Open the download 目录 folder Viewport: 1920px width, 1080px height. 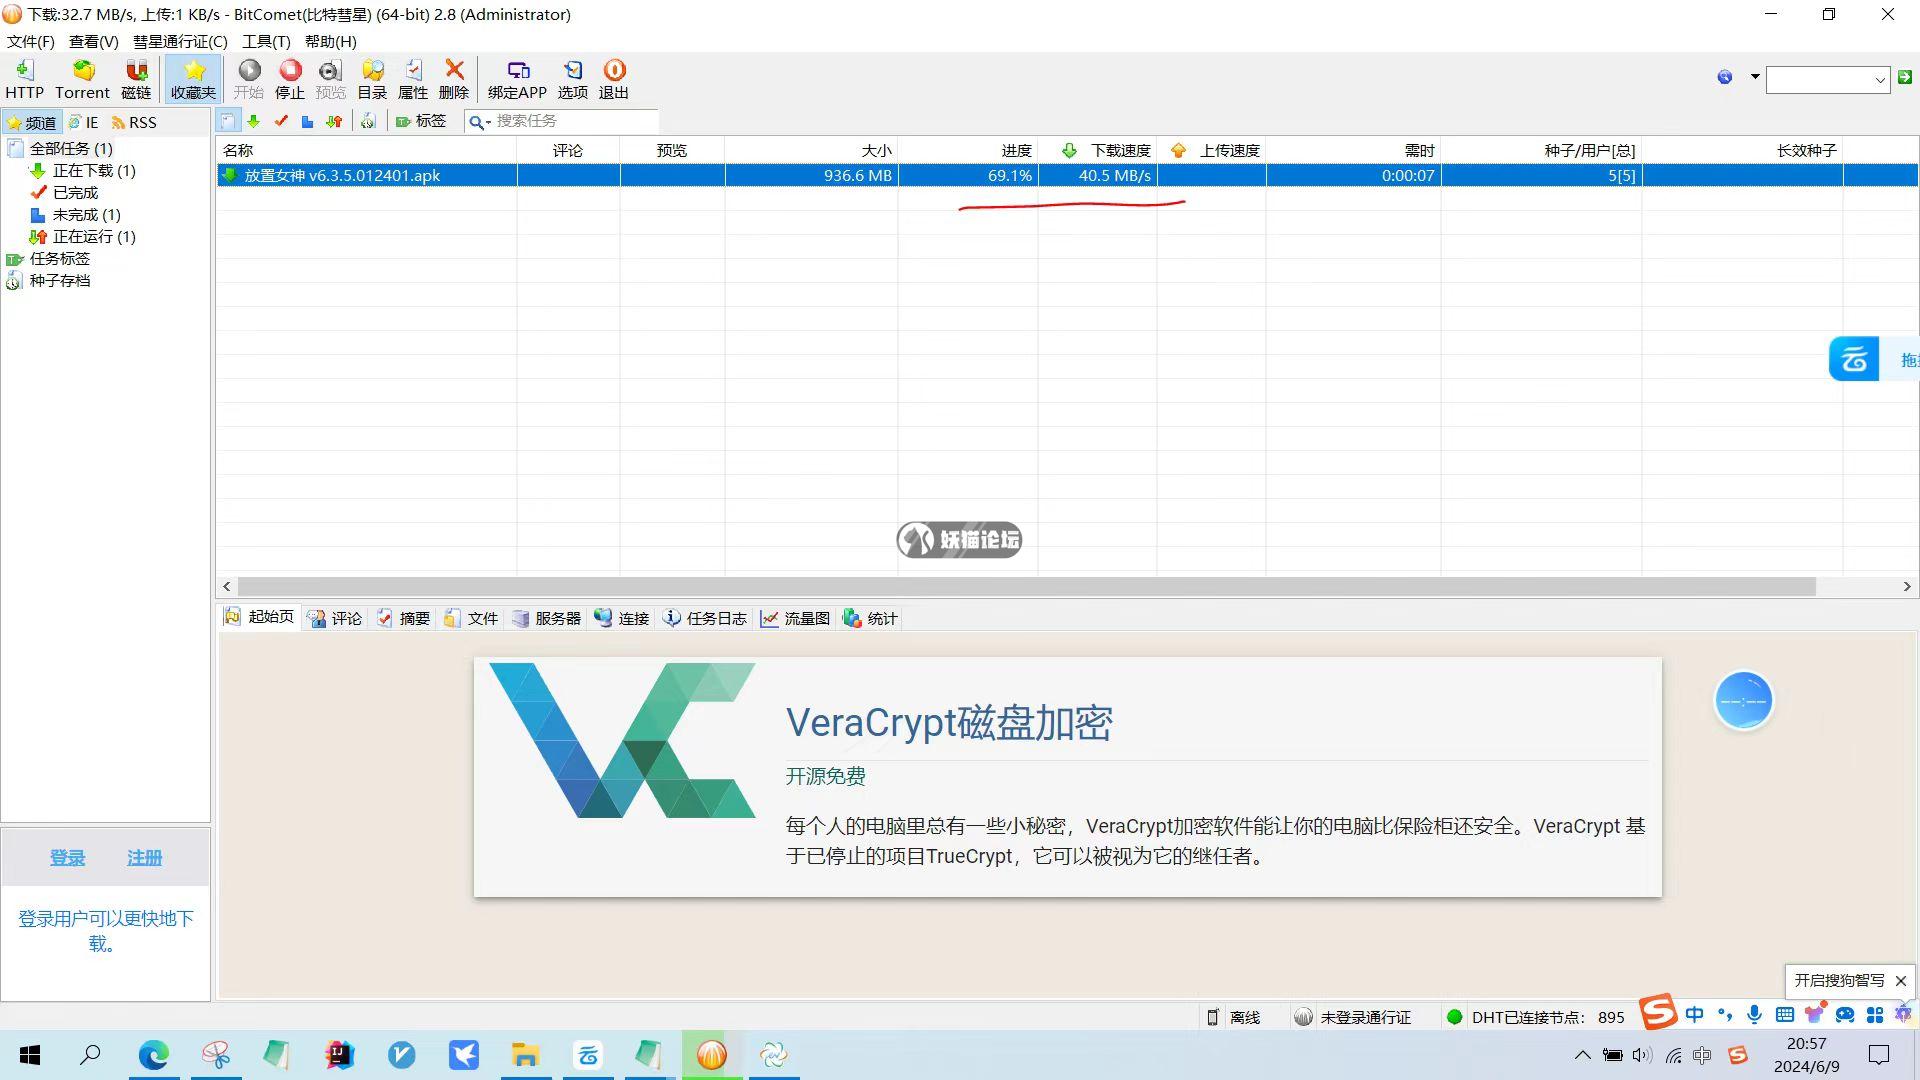click(372, 79)
